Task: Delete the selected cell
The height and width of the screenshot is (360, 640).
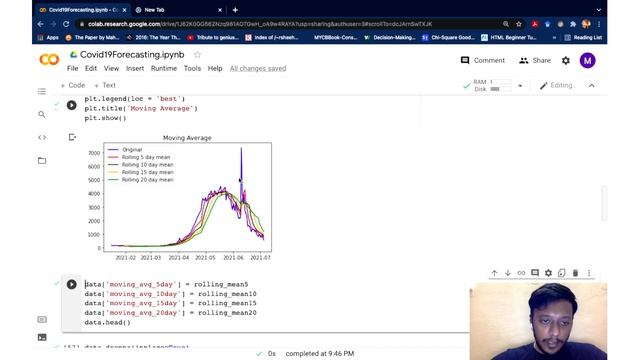Action: (x=575, y=273)
